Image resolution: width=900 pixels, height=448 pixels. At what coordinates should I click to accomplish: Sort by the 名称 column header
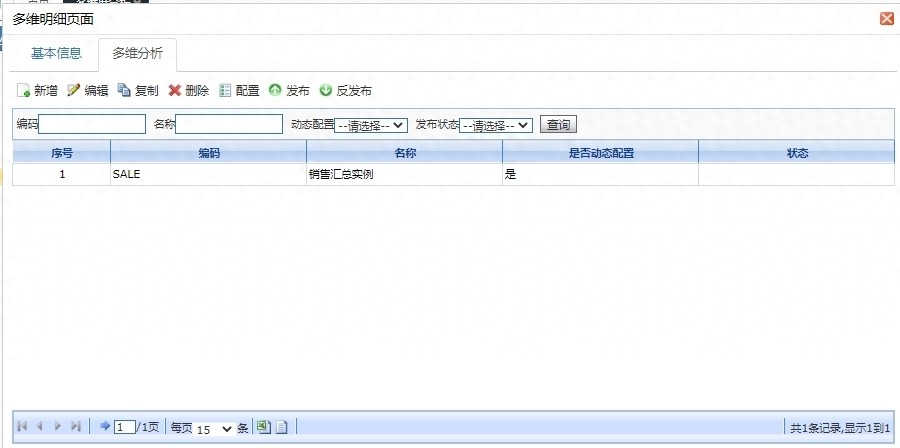tap(405, 153)
